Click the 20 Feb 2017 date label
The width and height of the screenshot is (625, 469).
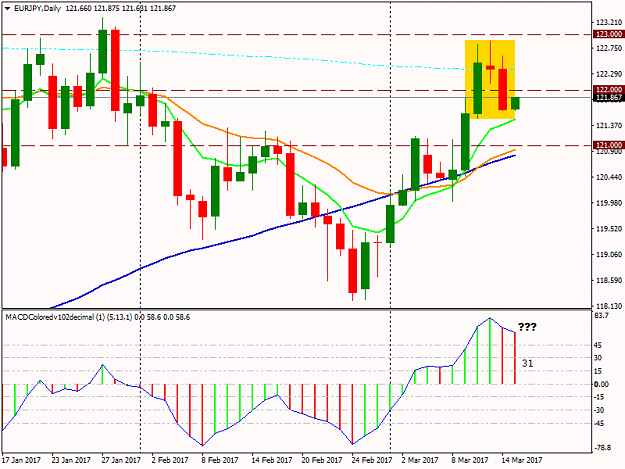pos(322,460)
